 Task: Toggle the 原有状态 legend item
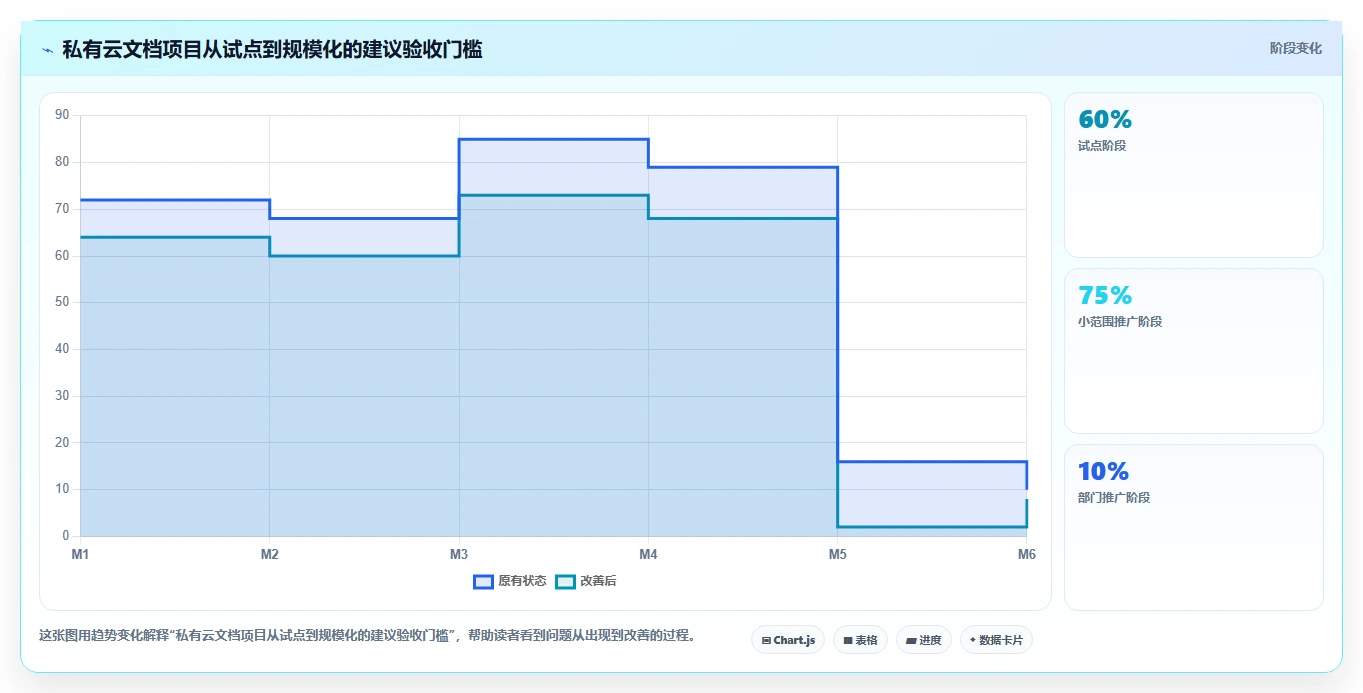[510, 581]
